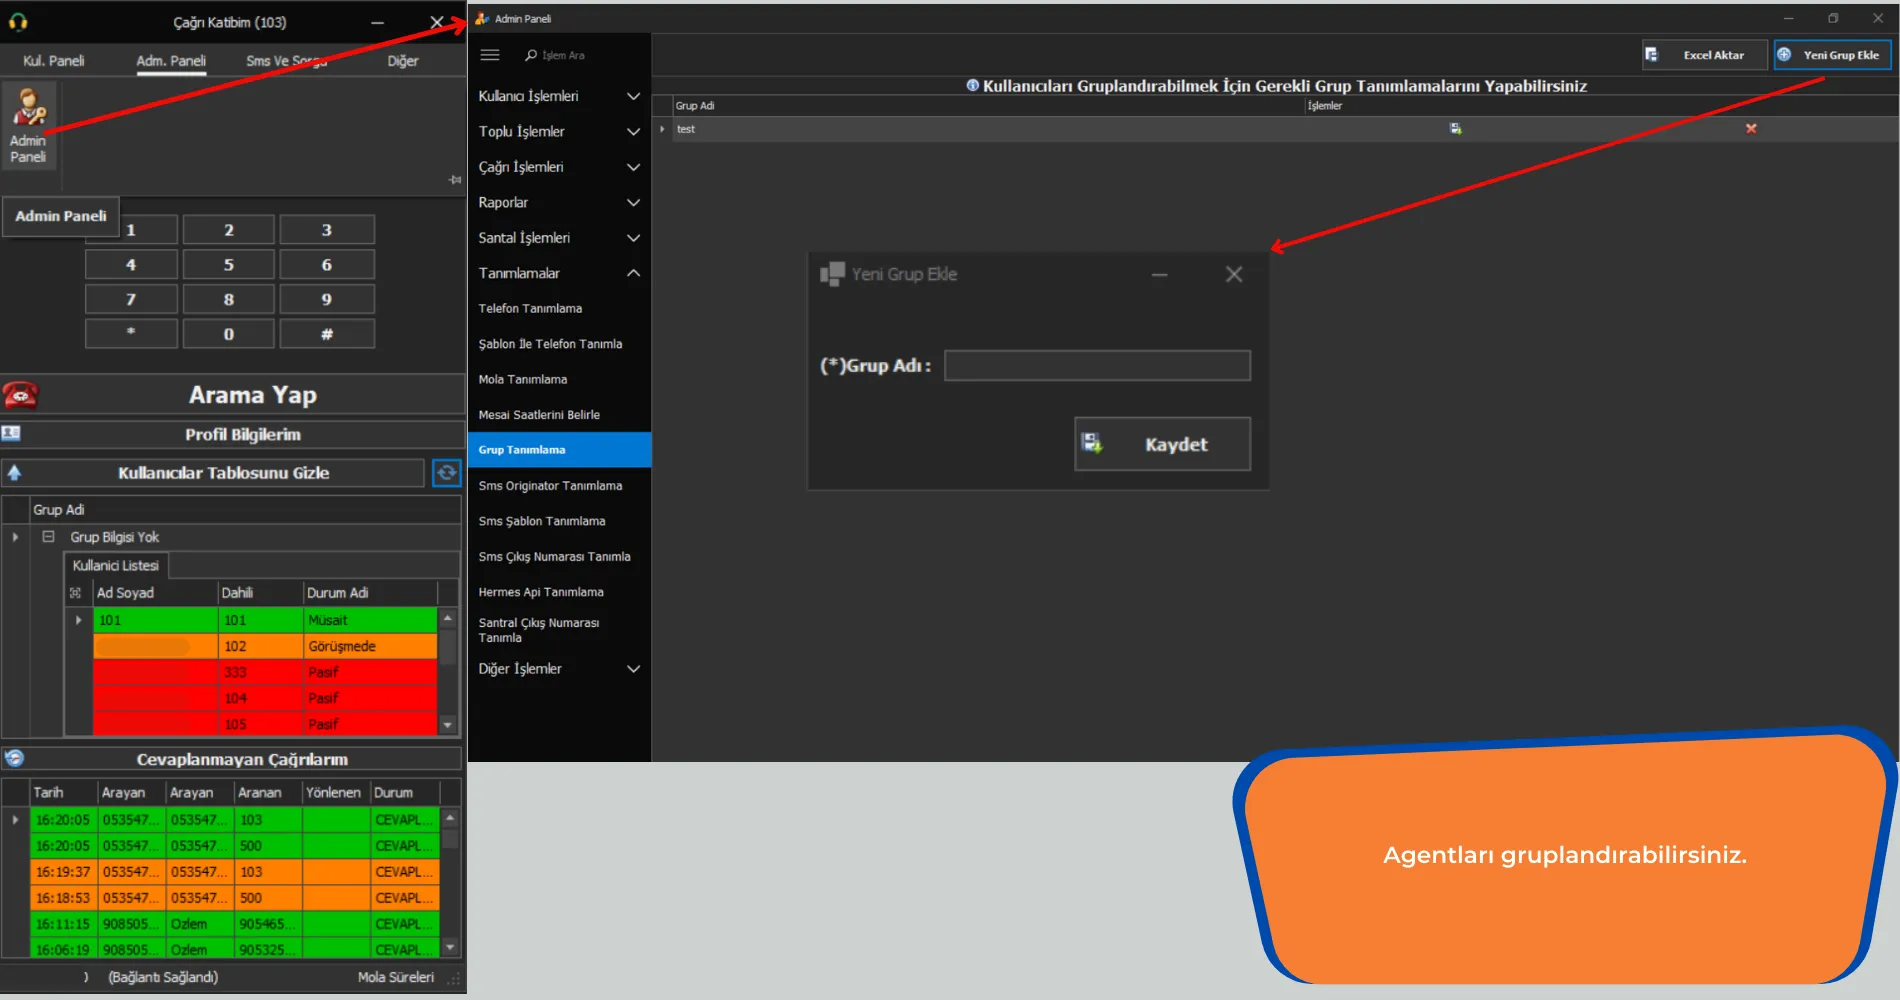
Task: Click the Yeni Grup Ekle button
Action: point(1833,55)
